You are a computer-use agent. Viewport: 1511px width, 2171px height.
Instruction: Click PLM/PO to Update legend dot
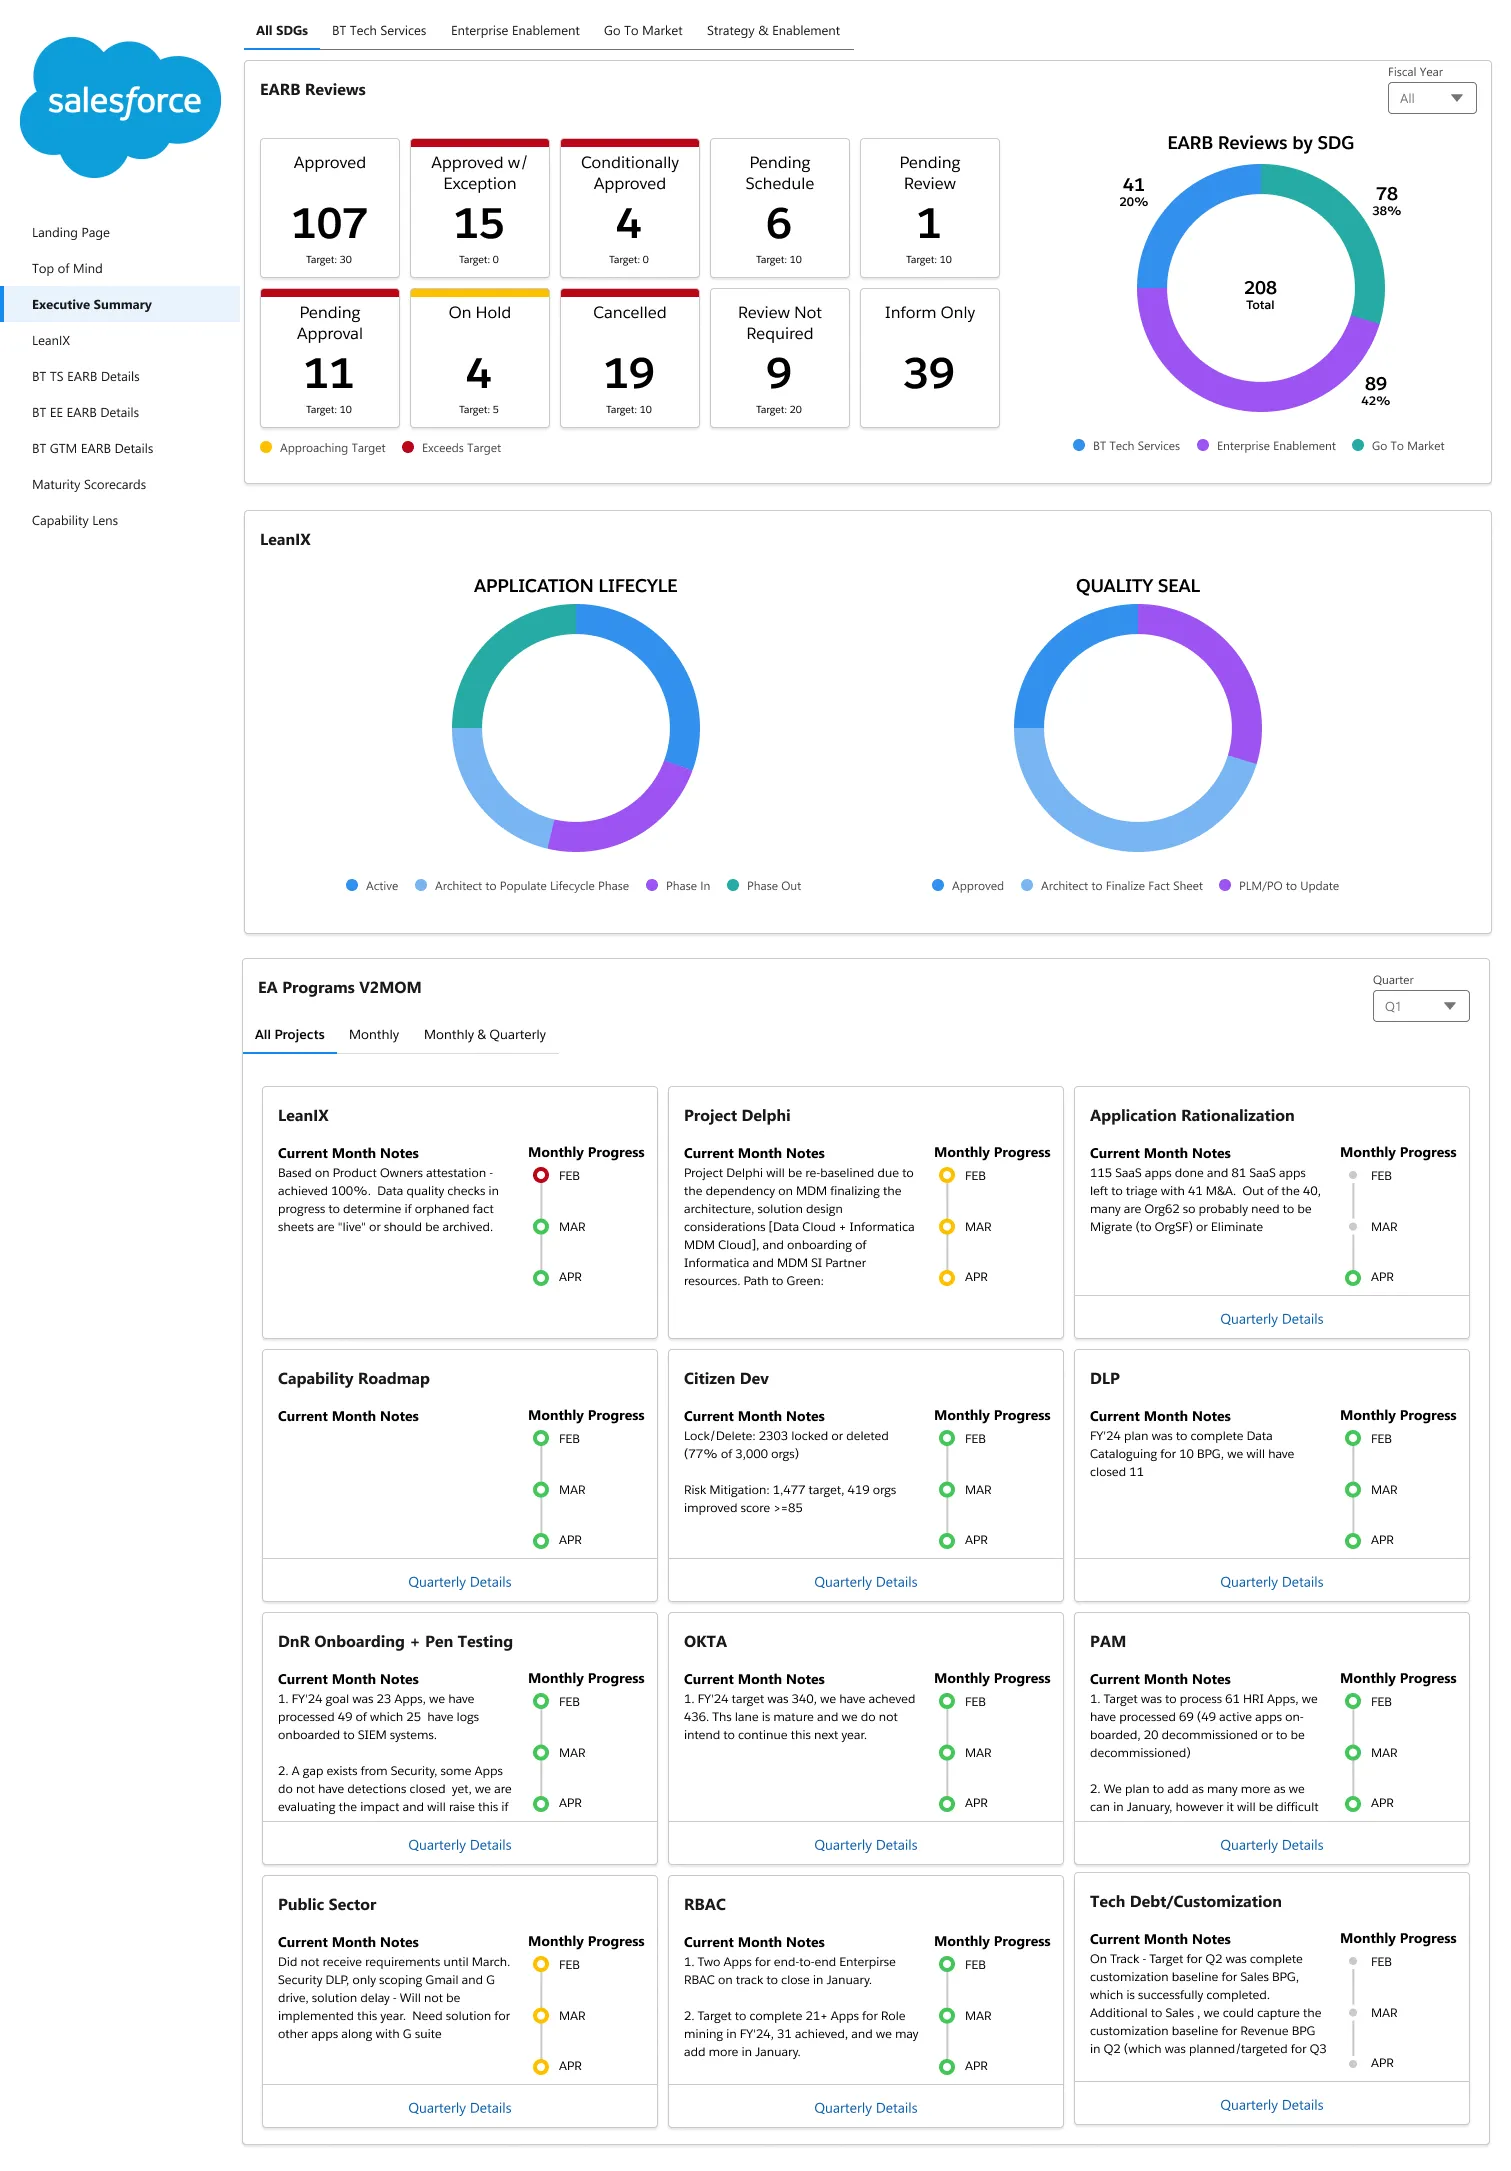[1225, 886]
